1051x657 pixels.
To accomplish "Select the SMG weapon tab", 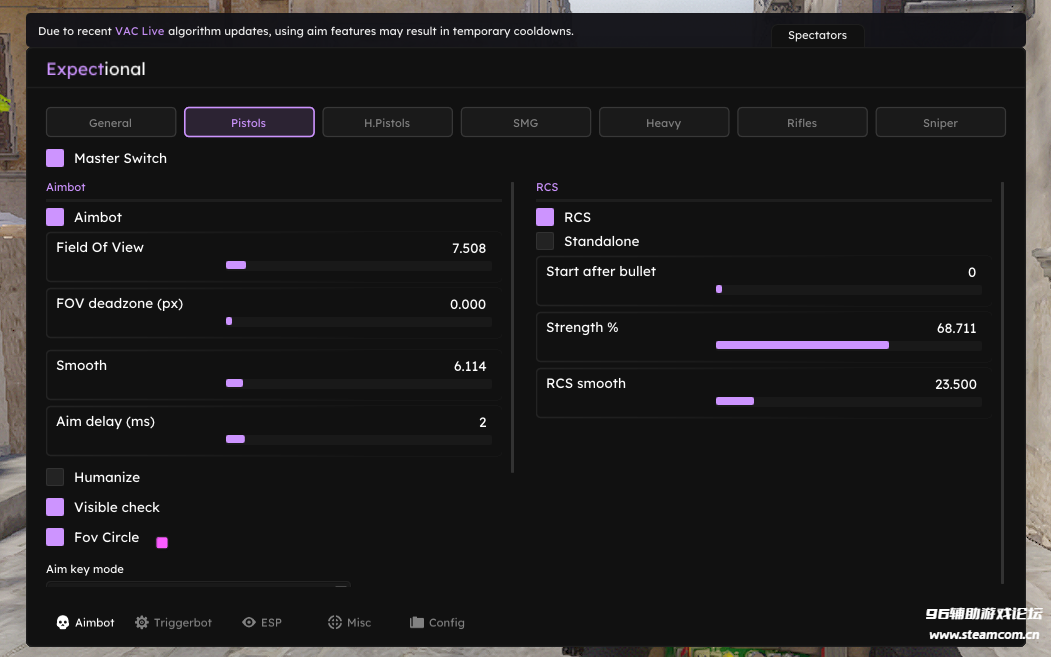I will point(526,123).
